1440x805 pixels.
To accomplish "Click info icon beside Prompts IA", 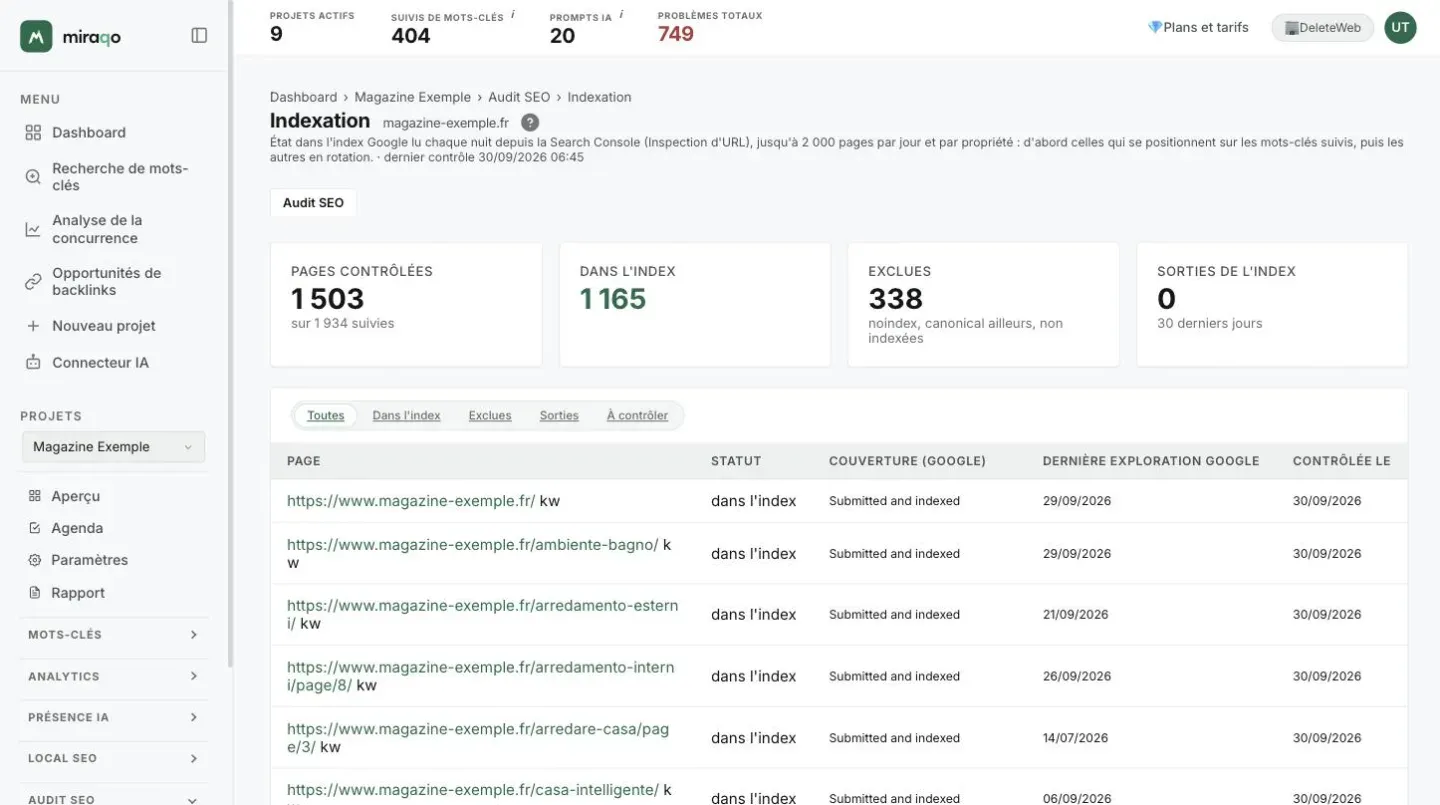I will coord(621,15).
